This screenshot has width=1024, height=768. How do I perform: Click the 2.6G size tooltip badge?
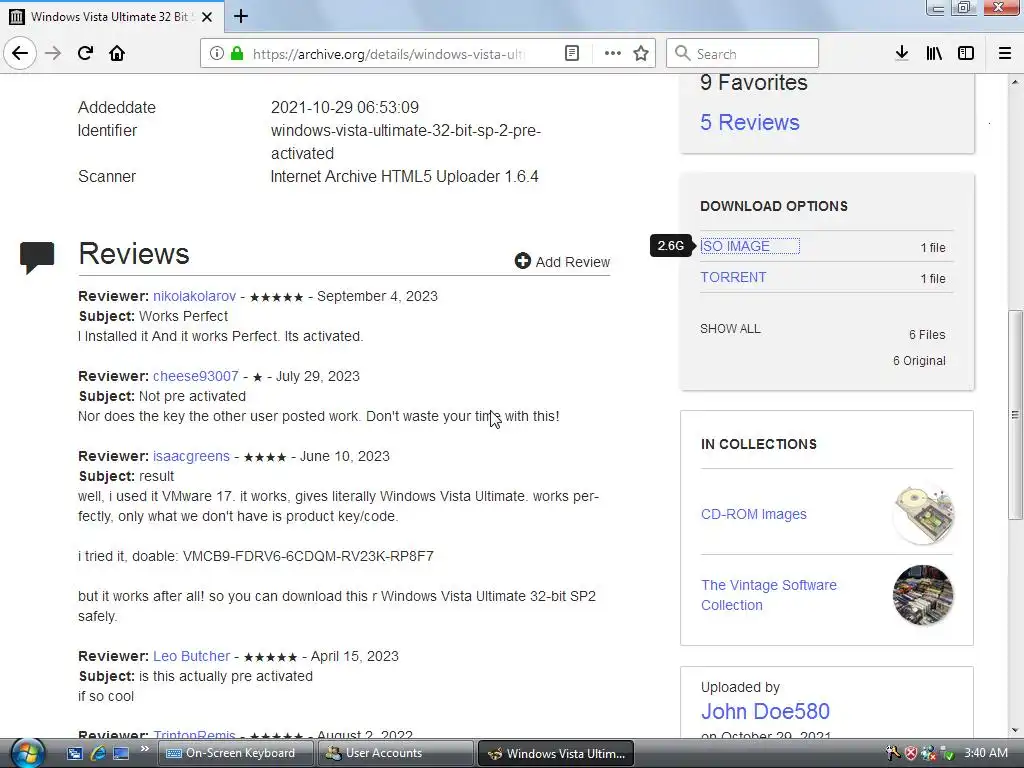(x=671, y=246)
